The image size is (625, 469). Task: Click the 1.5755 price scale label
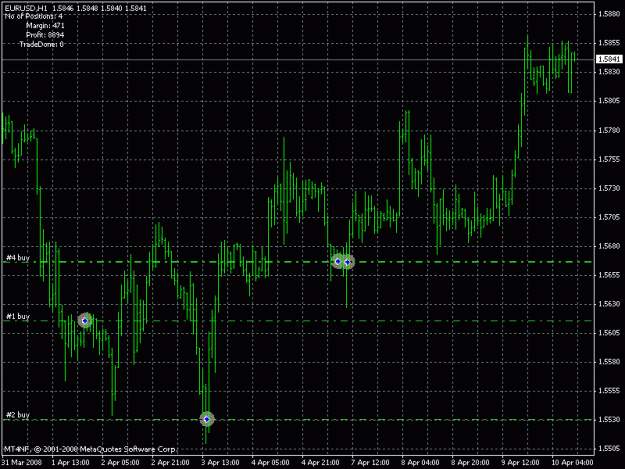click(609, 159)
